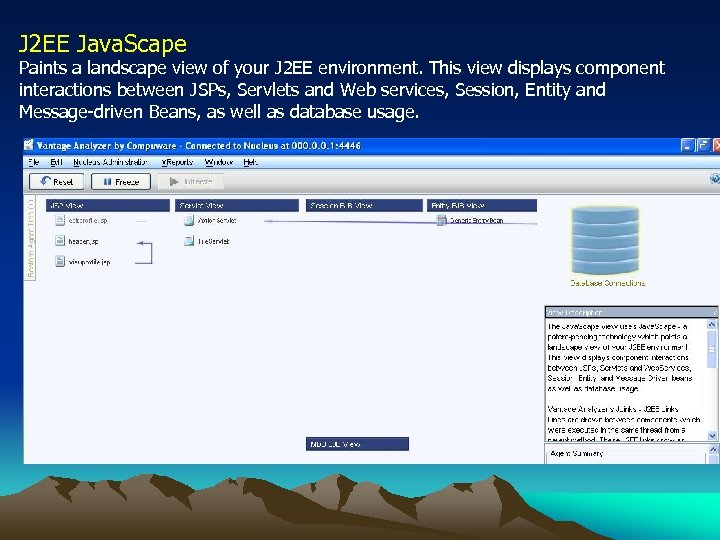
Task: Click the Agent Summary panel title
Action: pyautogui.click(x=577, y=454)
